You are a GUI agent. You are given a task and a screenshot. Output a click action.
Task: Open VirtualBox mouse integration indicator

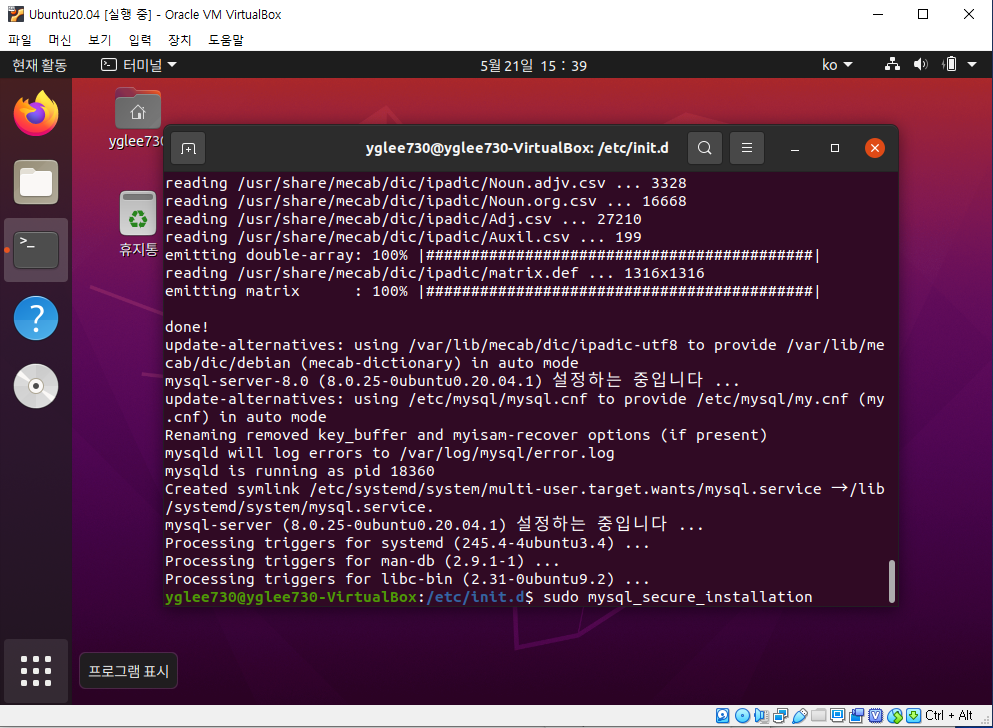tap(894, 715)
